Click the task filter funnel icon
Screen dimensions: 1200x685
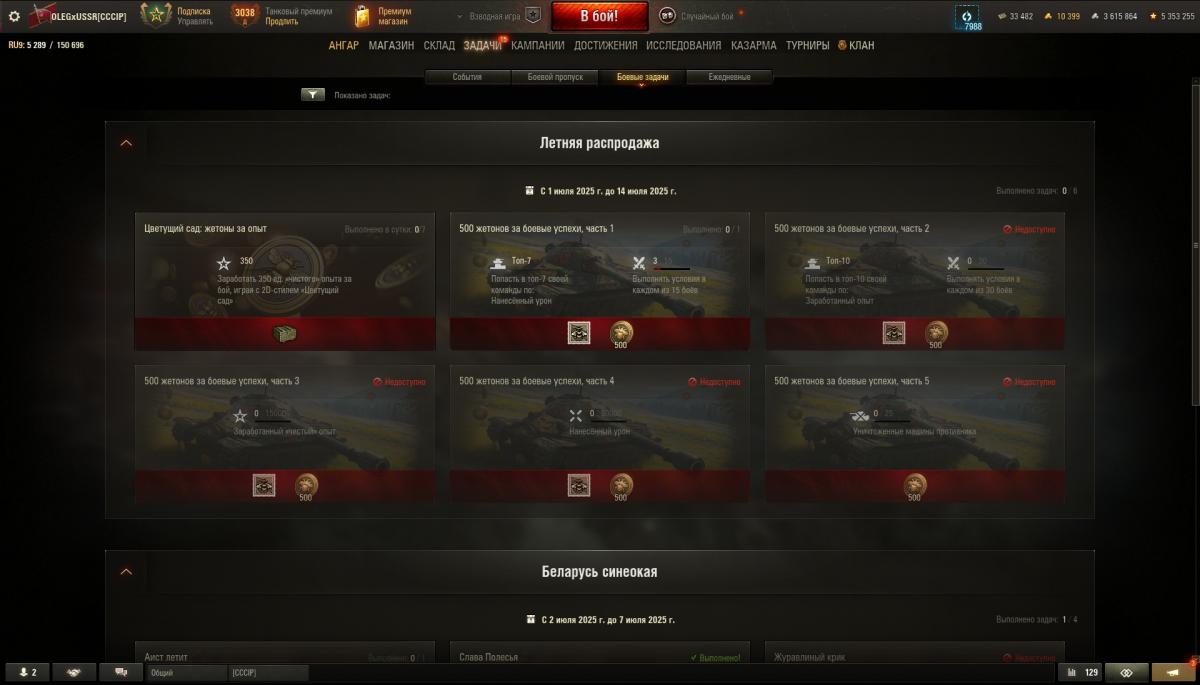(x=313, y=95)
